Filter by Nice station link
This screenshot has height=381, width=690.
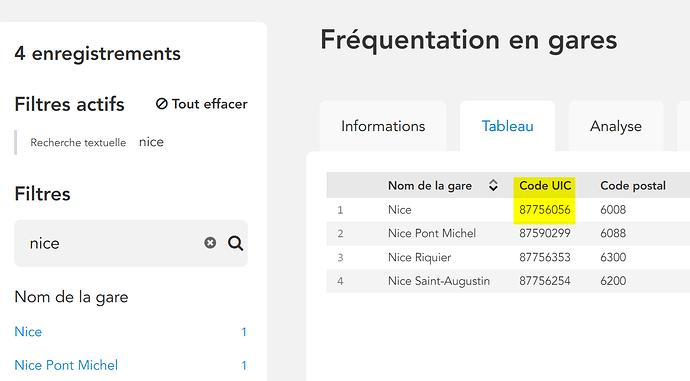click(28, 331)
